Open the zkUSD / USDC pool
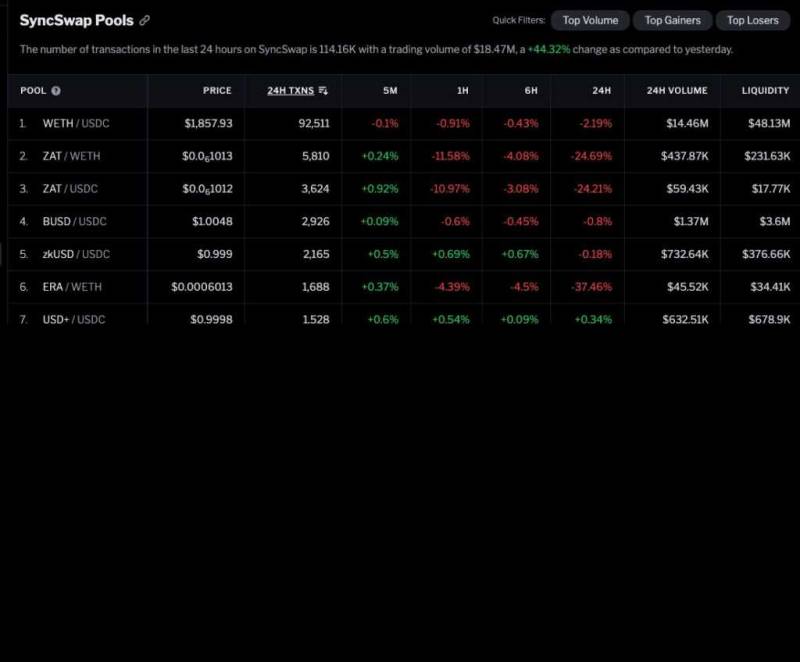The height and width of the screenshot is (662, 800). click(x=76, y=254)
